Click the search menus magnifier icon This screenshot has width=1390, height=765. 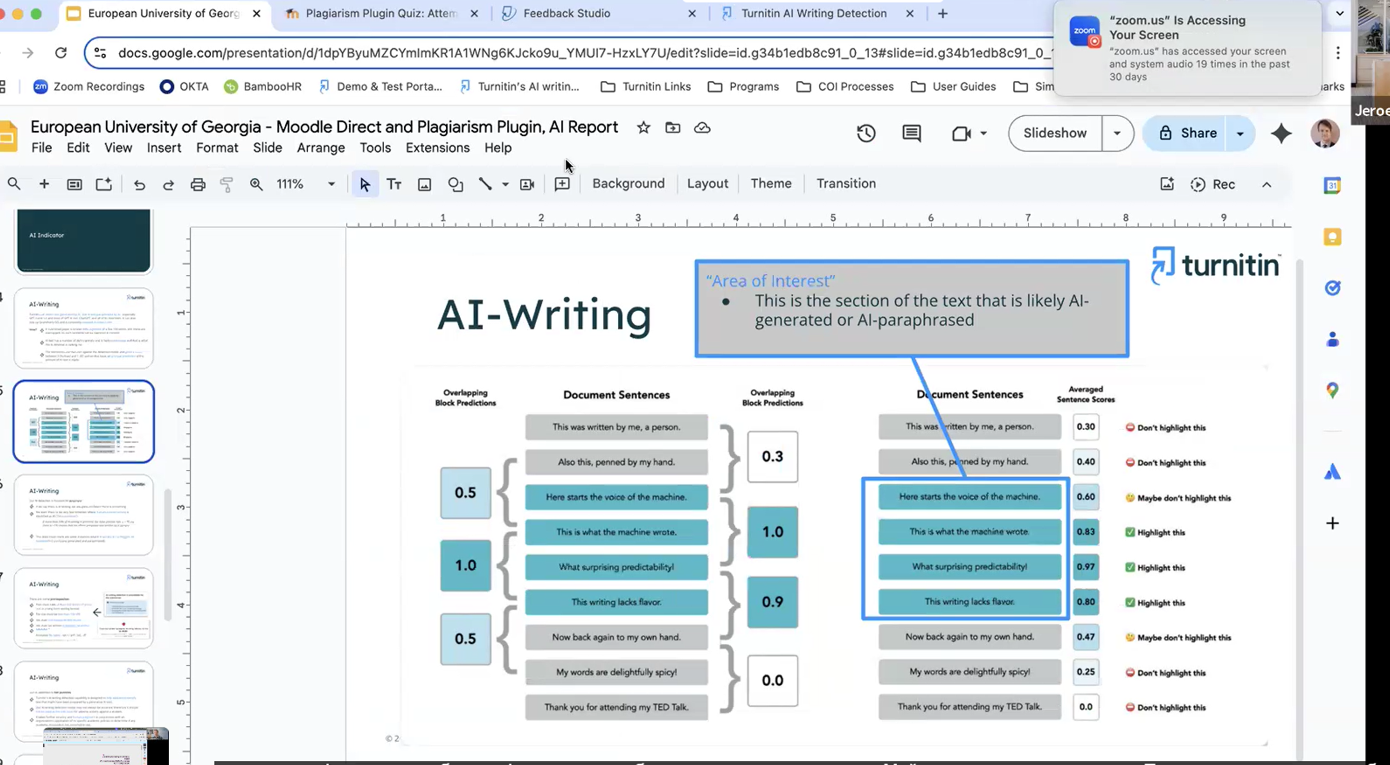click(x=14, y=184)
